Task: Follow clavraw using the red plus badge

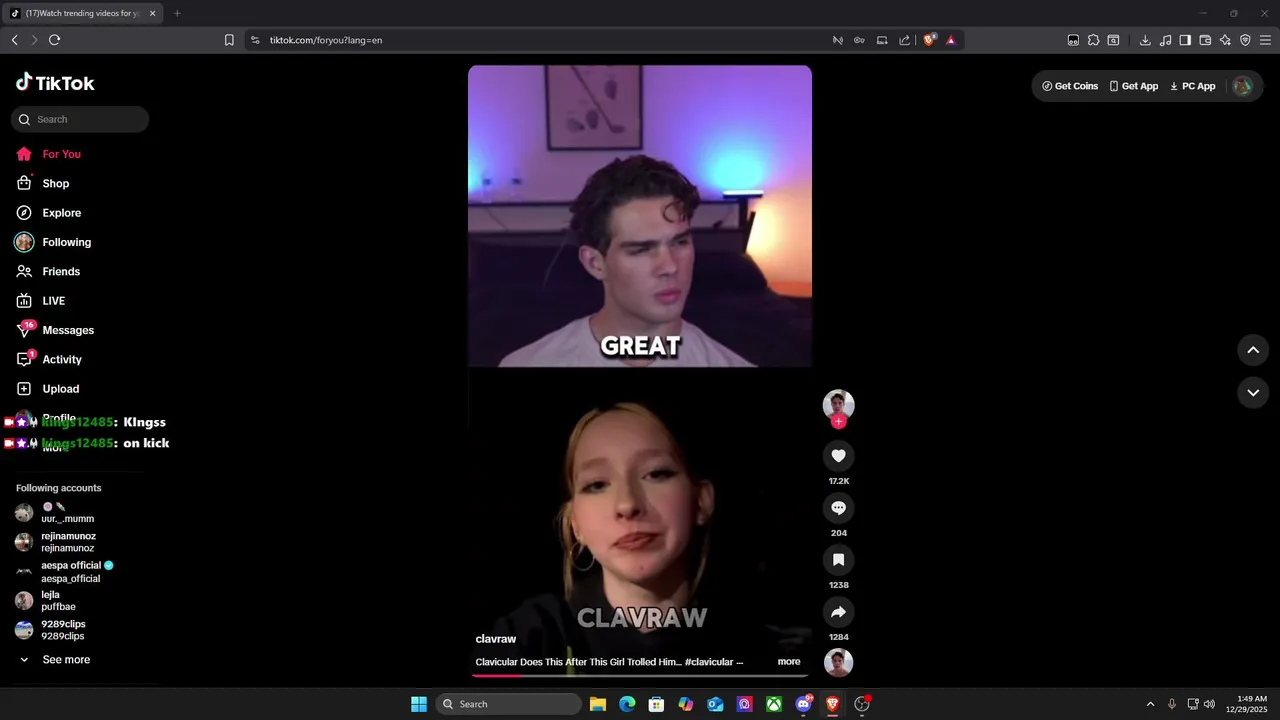Action: tap(838, 422)
